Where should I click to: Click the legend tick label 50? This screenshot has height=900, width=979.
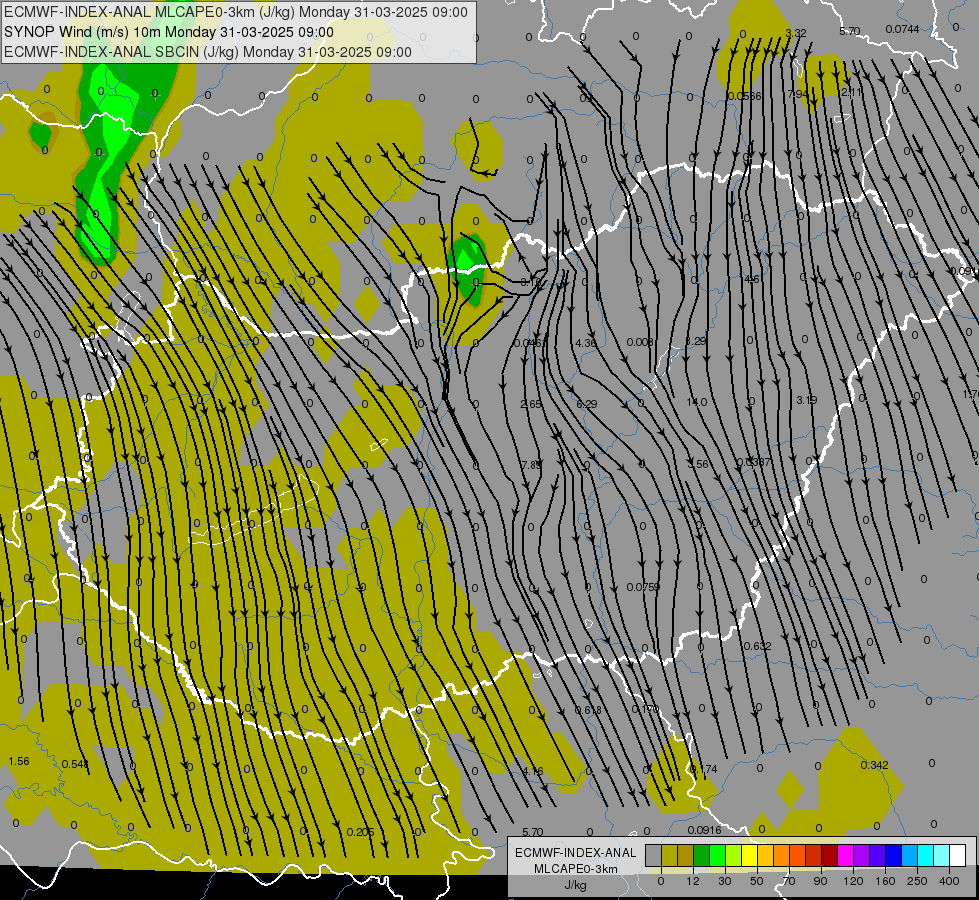[757, 881]
